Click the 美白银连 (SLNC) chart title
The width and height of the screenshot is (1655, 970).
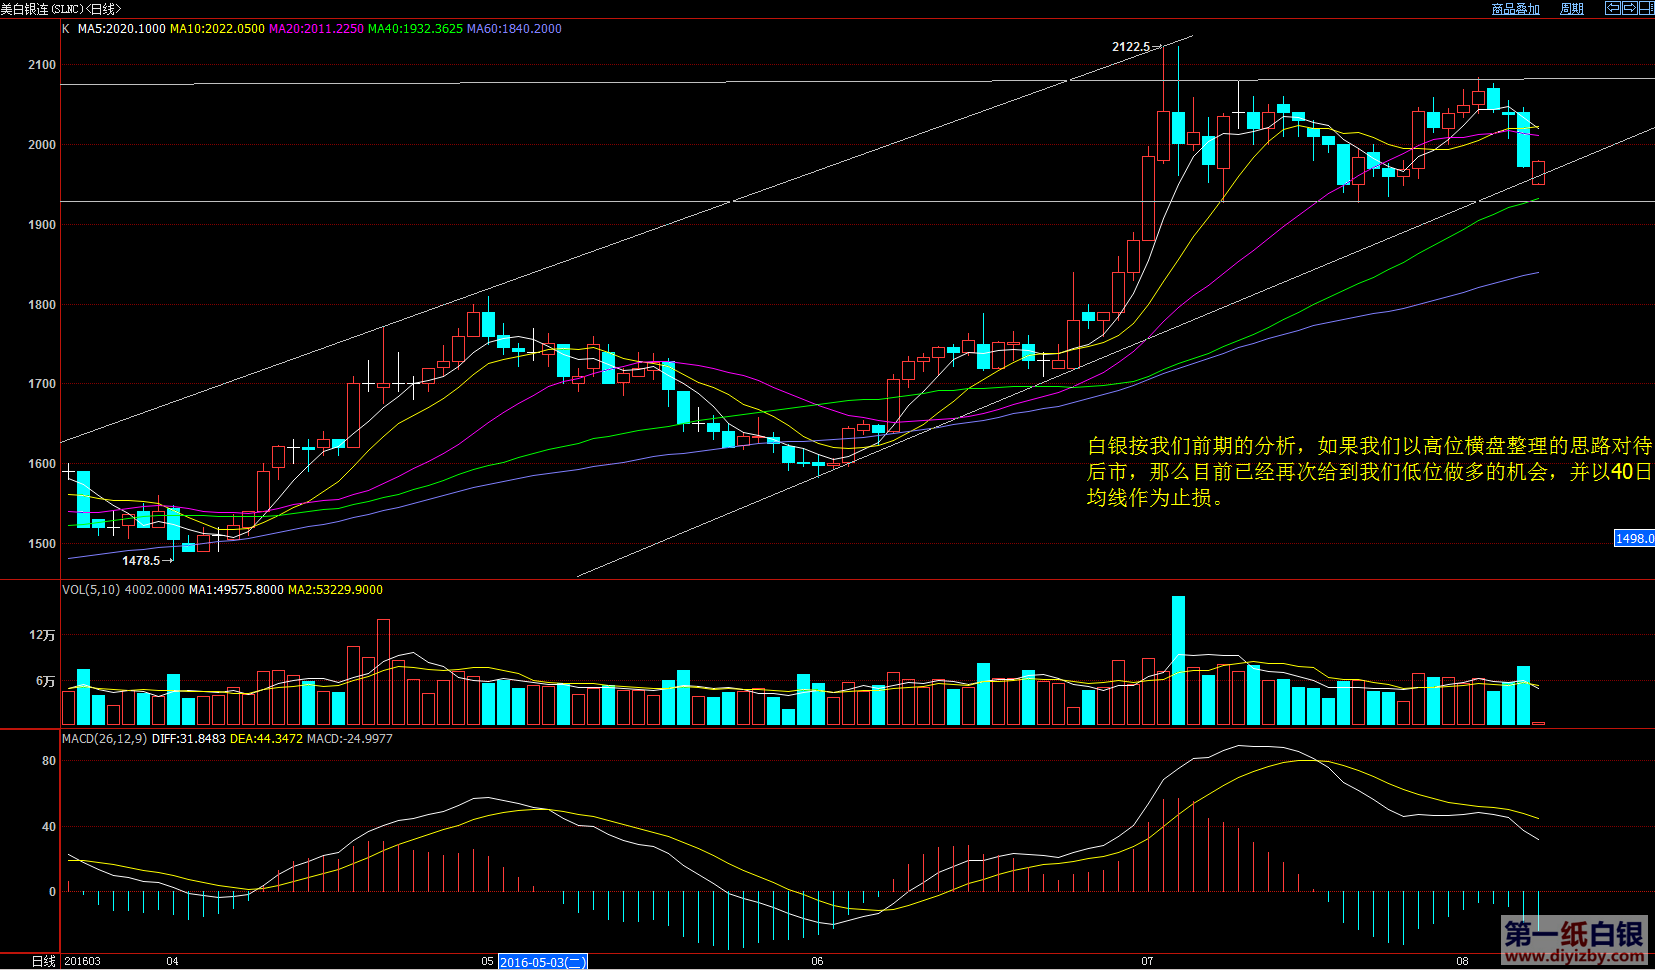coord(60,9)
